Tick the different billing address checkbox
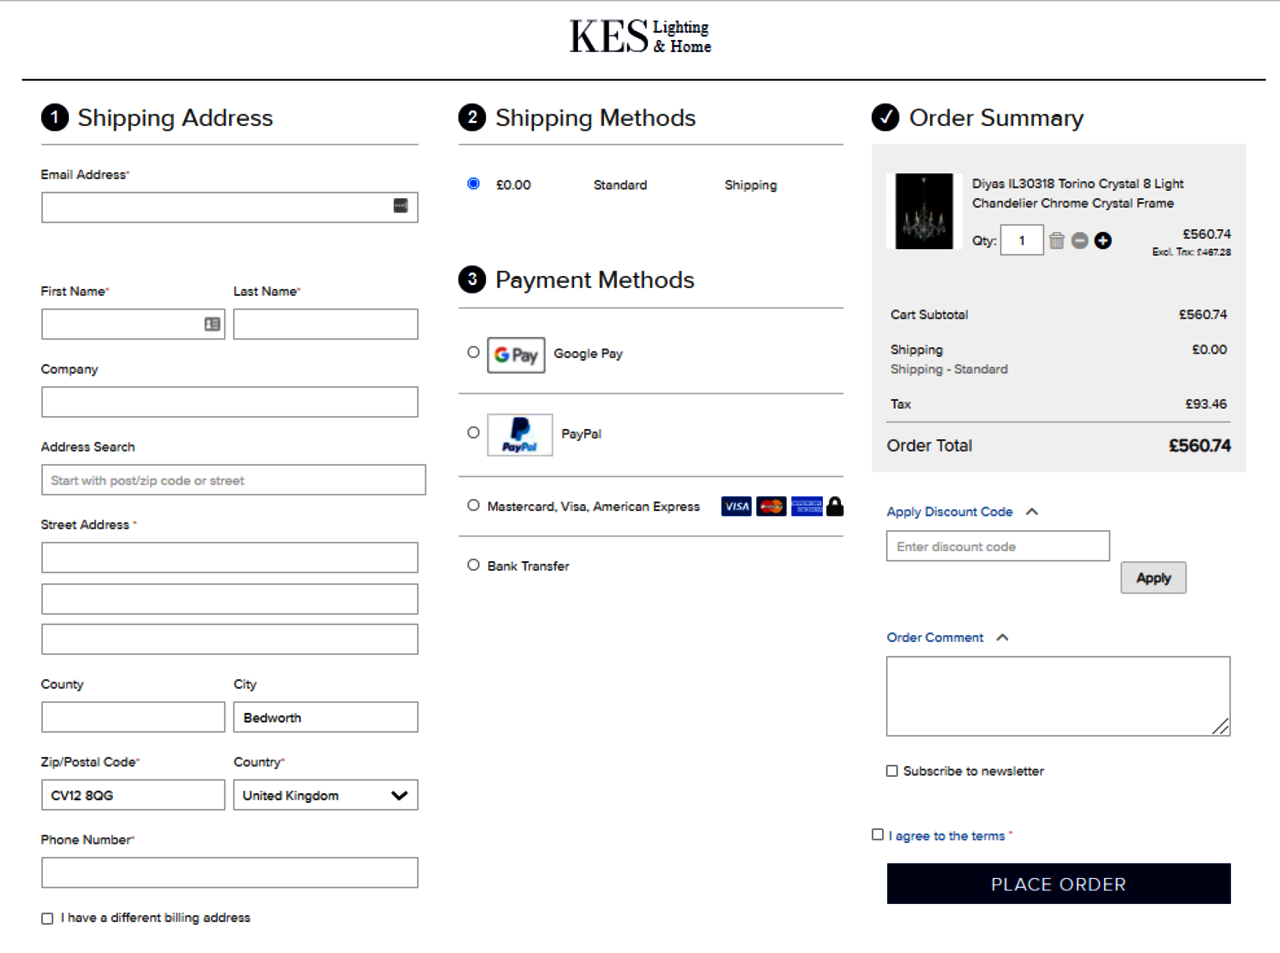The height and width of the screenshot is (953, 1280). (x=47, y=918)
